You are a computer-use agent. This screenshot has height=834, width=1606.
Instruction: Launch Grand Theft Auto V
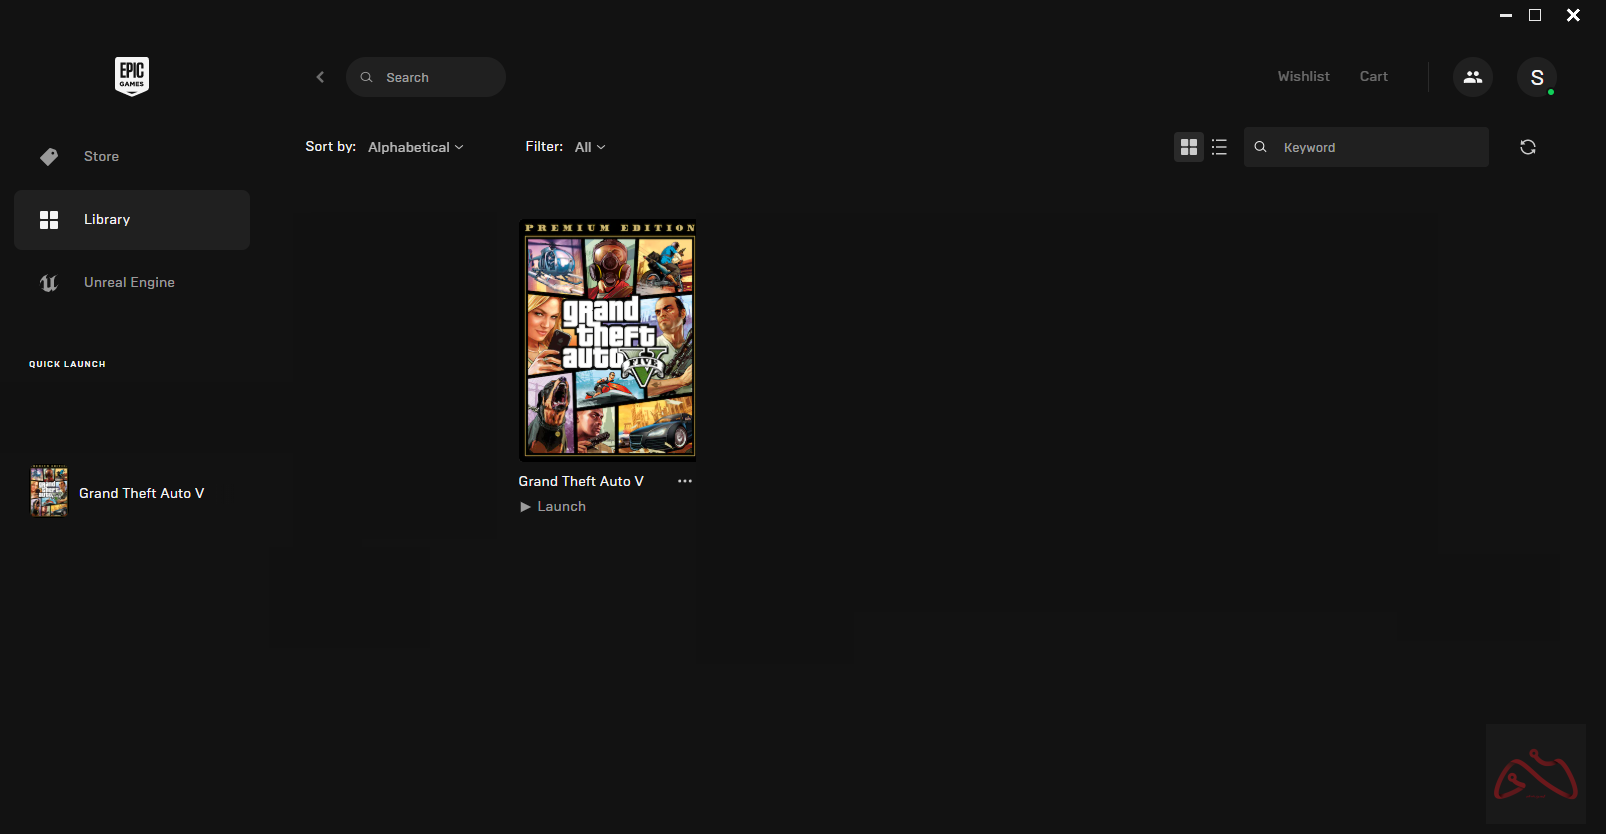(553, 507)
